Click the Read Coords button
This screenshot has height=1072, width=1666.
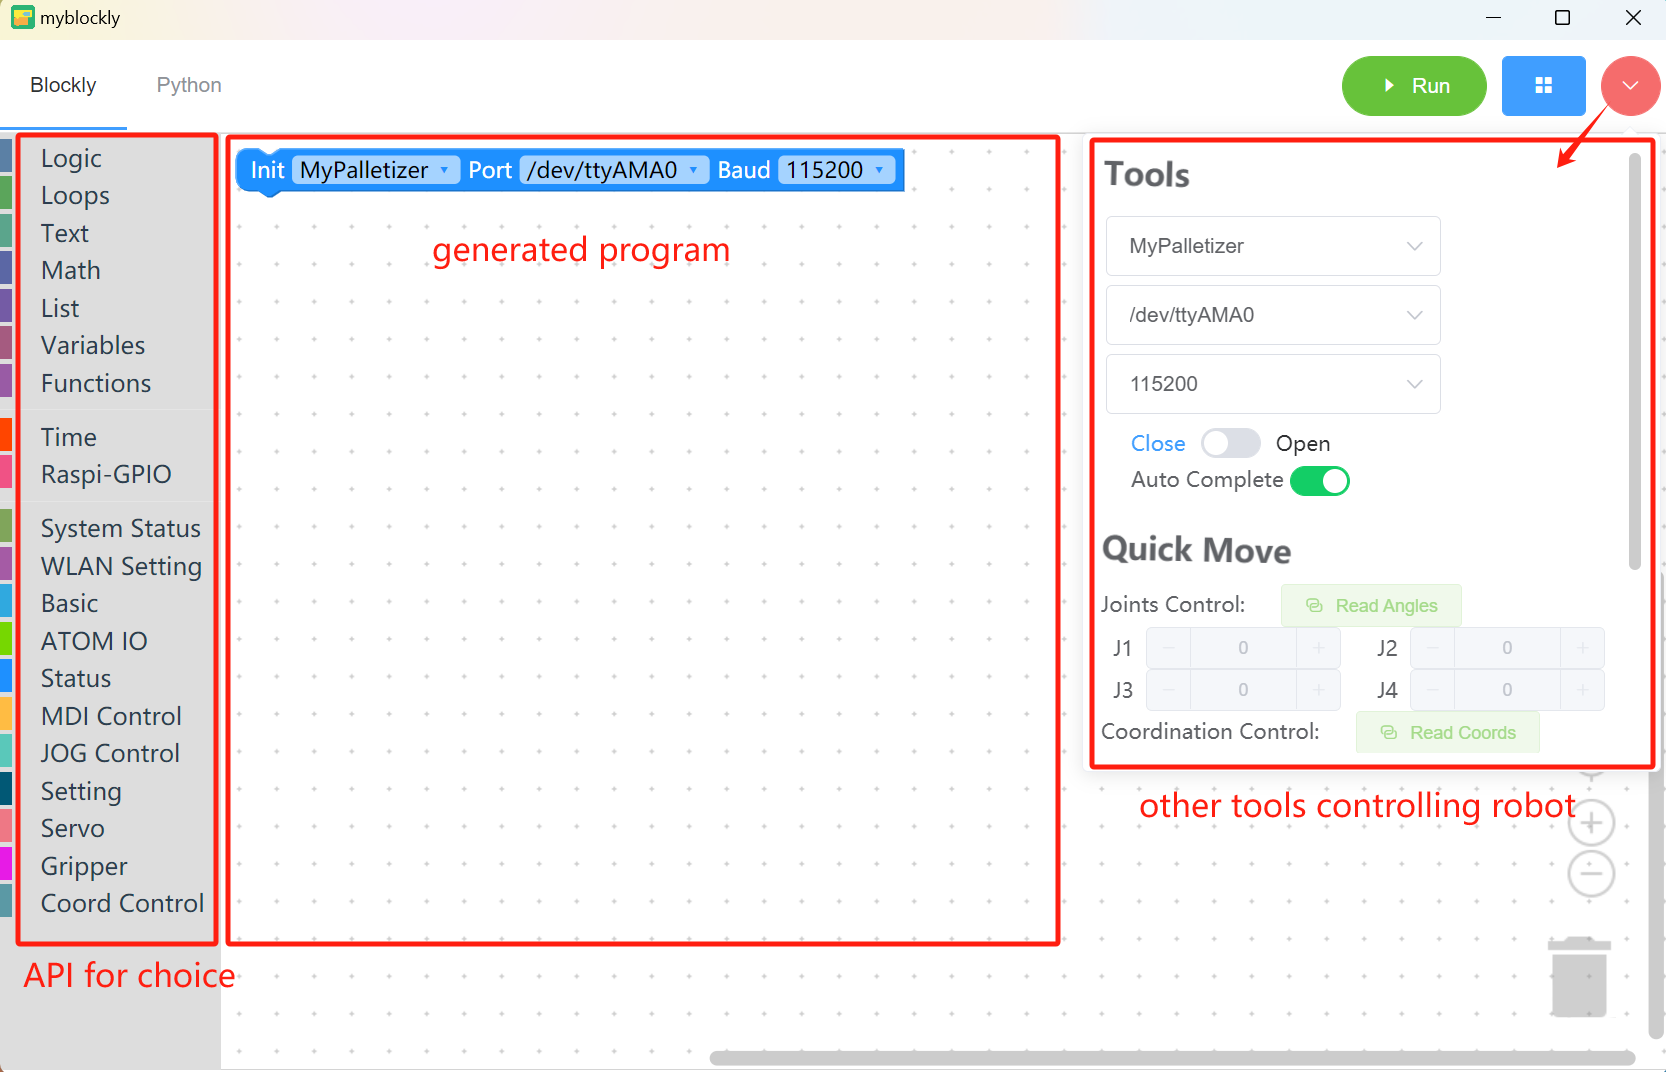click(x=1447, y=733)
